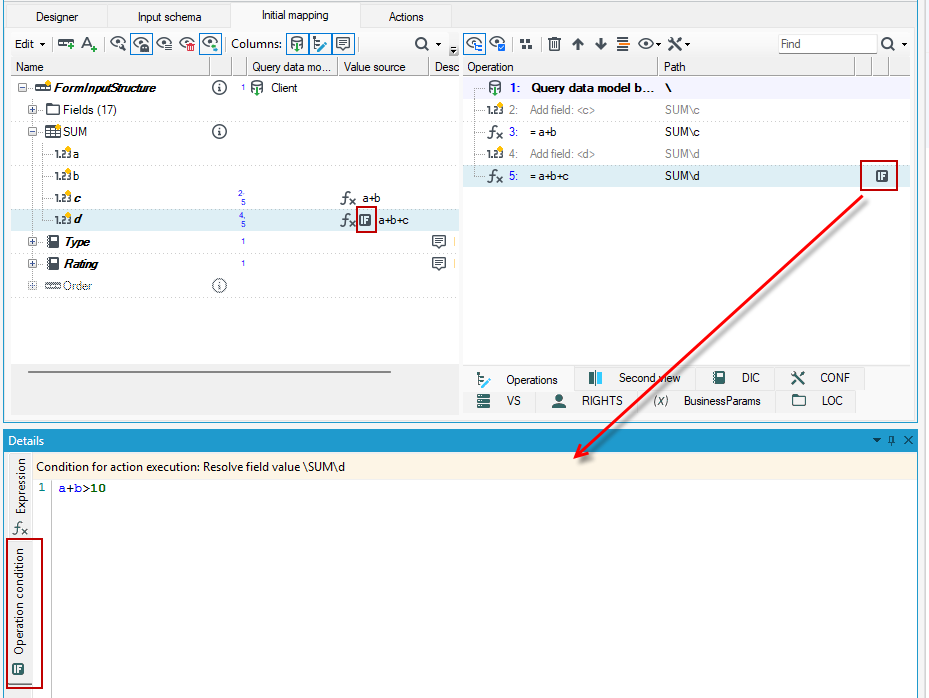Click the lines icon with orange bar
Viewport: 929px width, 698px height.
point(623,44)
